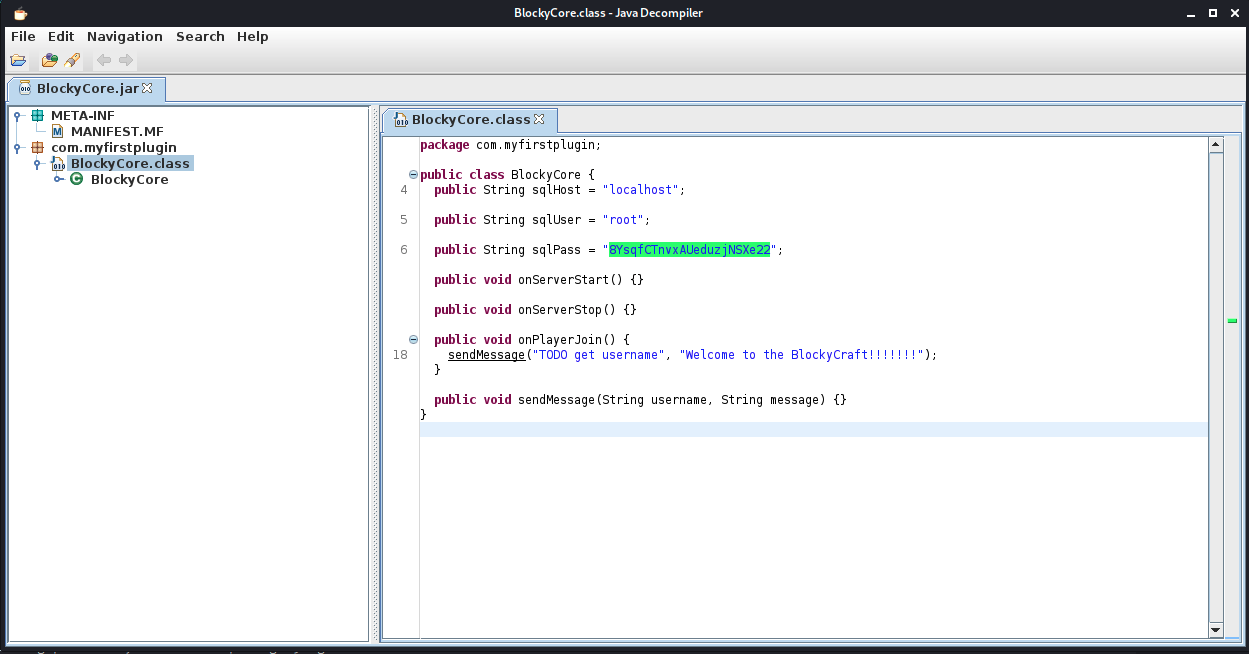Click the Open Type toolbar icon
This screenshot has height=654, width=1249.
49,61
